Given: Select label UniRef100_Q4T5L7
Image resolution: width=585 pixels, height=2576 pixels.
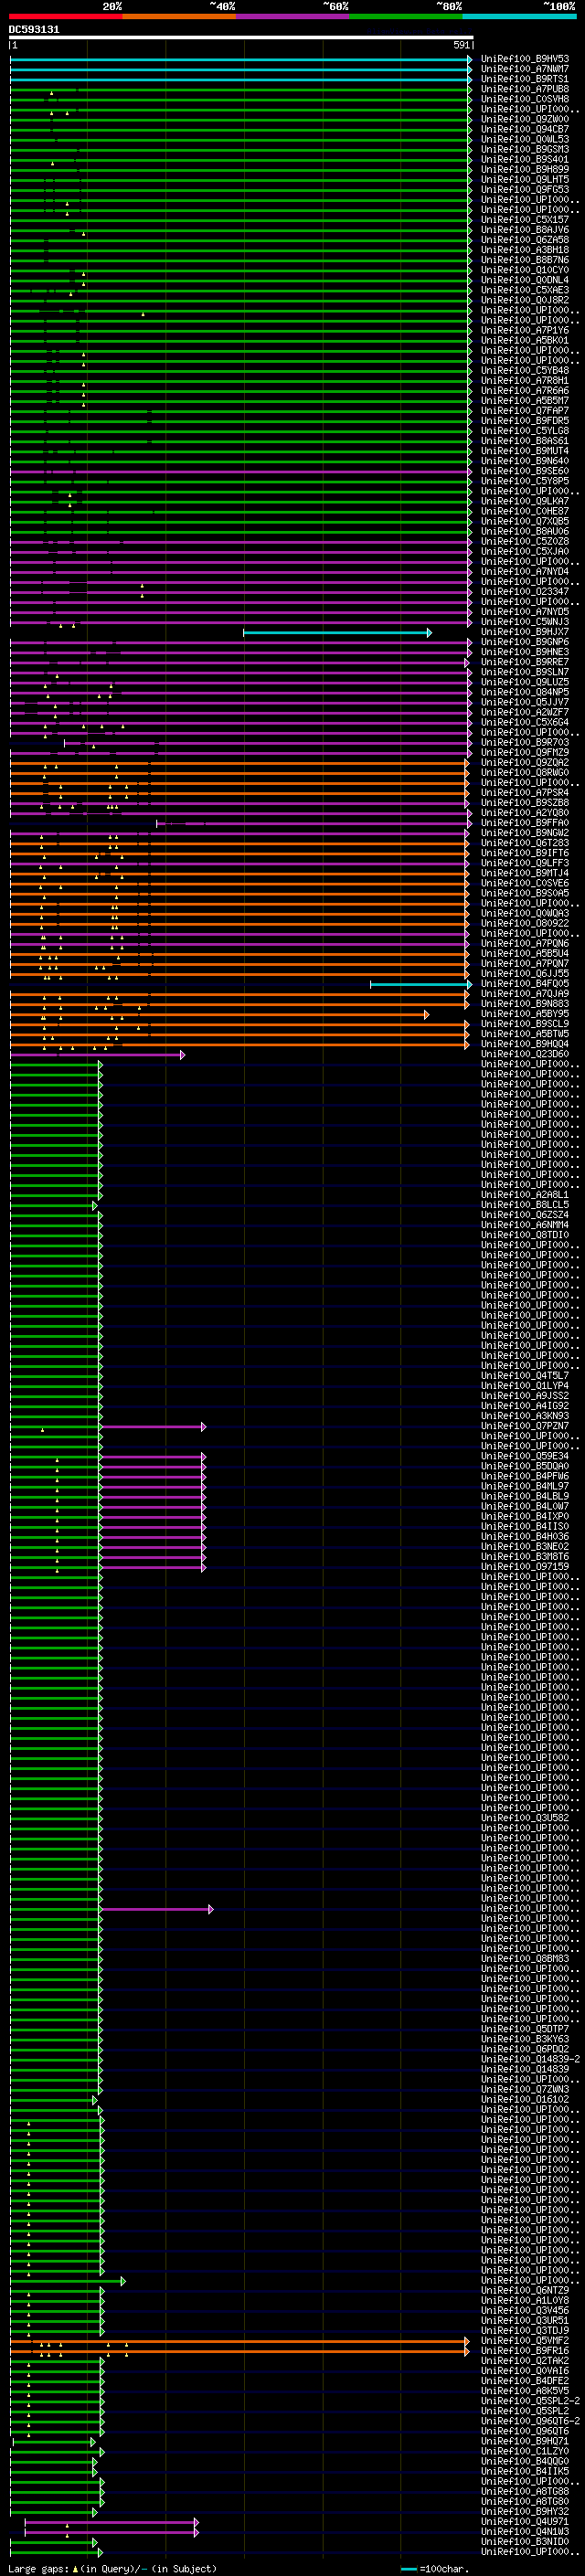Looking at the screenshot, I should [525, 1376].
